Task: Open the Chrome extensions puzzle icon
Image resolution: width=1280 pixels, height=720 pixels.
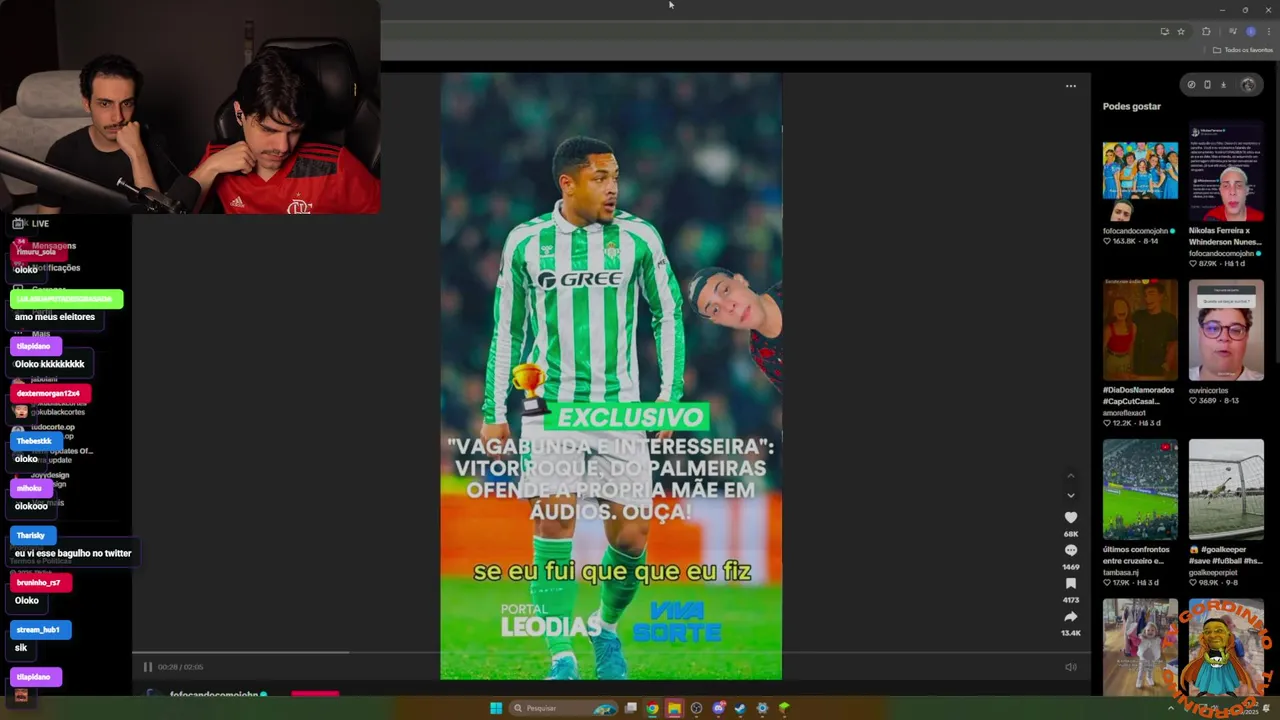Action: [1206, 32]
